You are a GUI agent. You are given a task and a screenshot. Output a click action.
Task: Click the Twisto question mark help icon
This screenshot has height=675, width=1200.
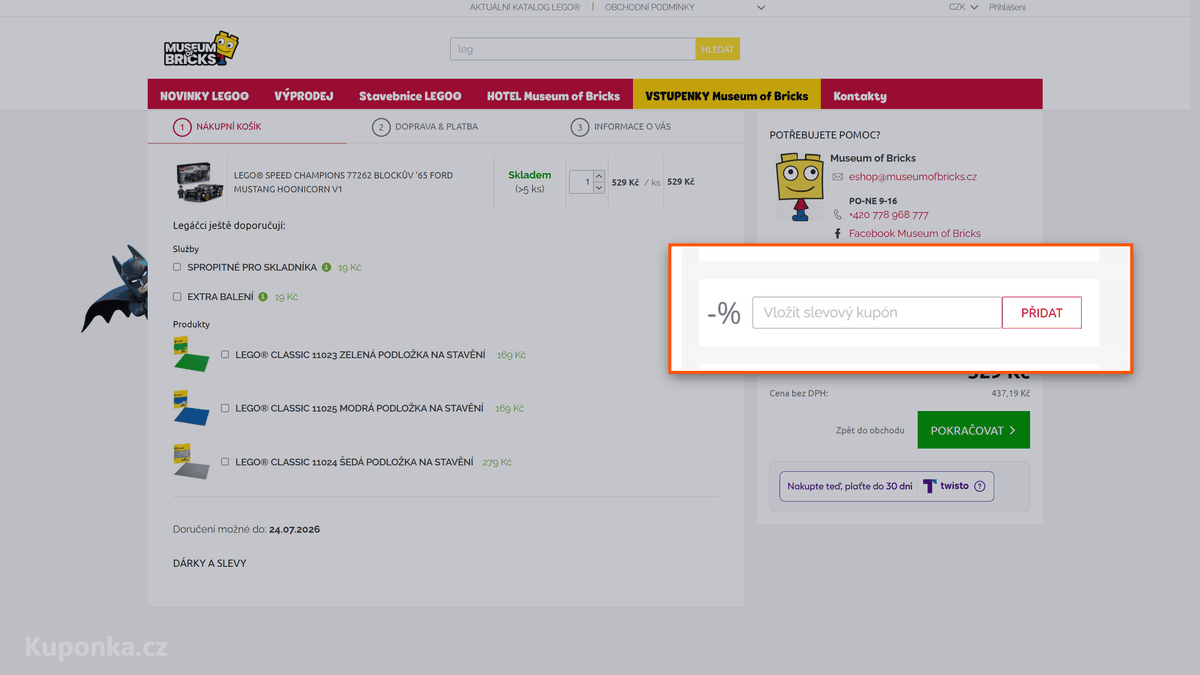(x=979, y=486)
